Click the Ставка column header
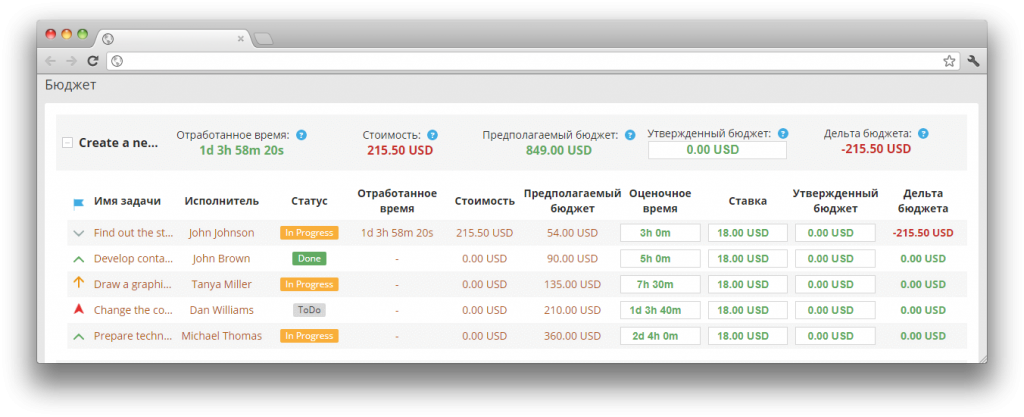This screenshot has width=1024, height=417. pyautogui.click(x=748, y=201)
